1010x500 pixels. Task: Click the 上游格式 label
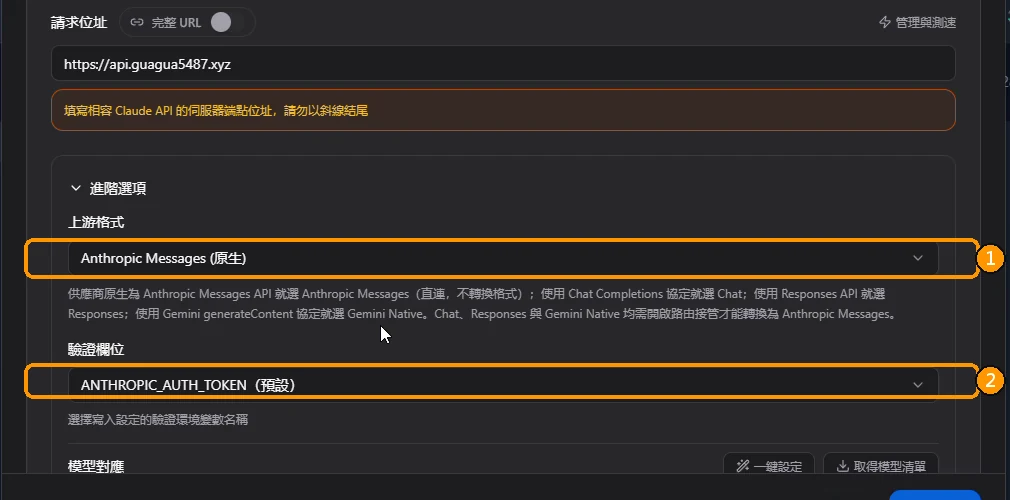coord(96,222)
